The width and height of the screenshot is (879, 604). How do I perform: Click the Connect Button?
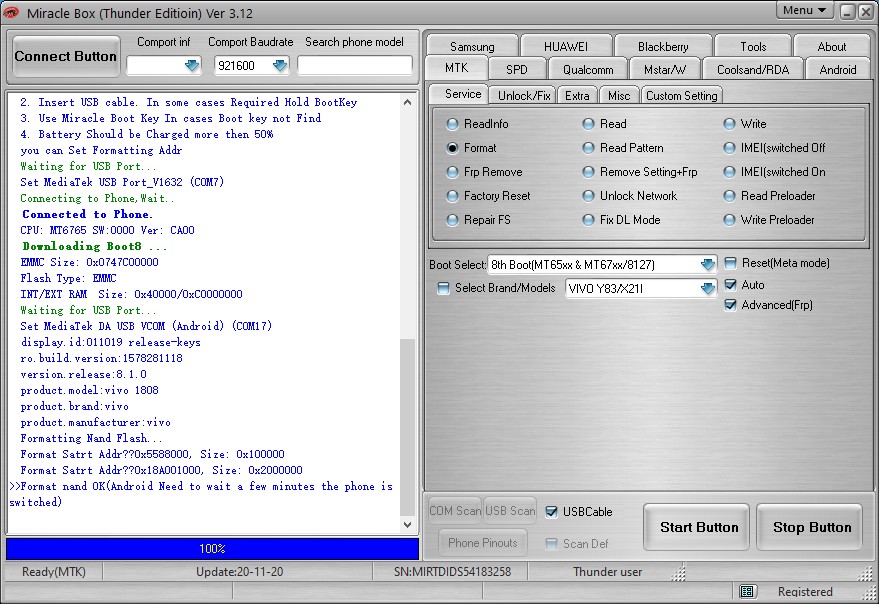[66, 56]
